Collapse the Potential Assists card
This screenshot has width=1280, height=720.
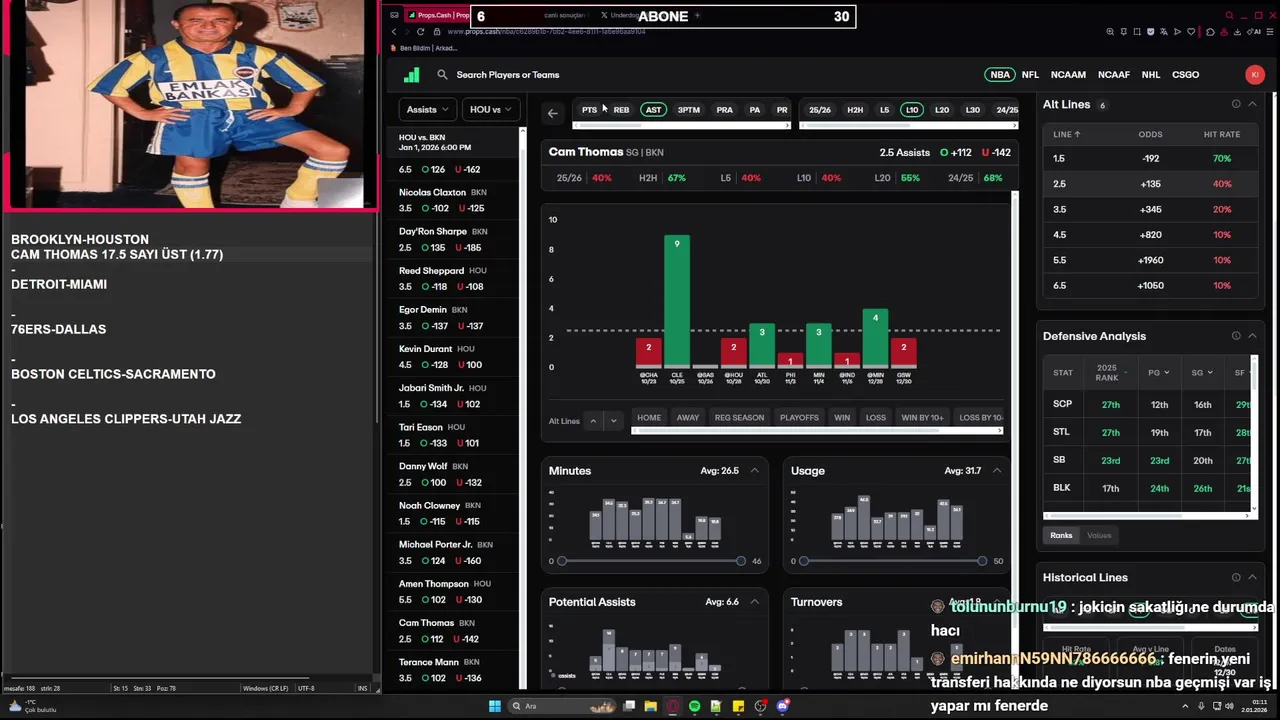pyautogui.click(x=755, y=602)
